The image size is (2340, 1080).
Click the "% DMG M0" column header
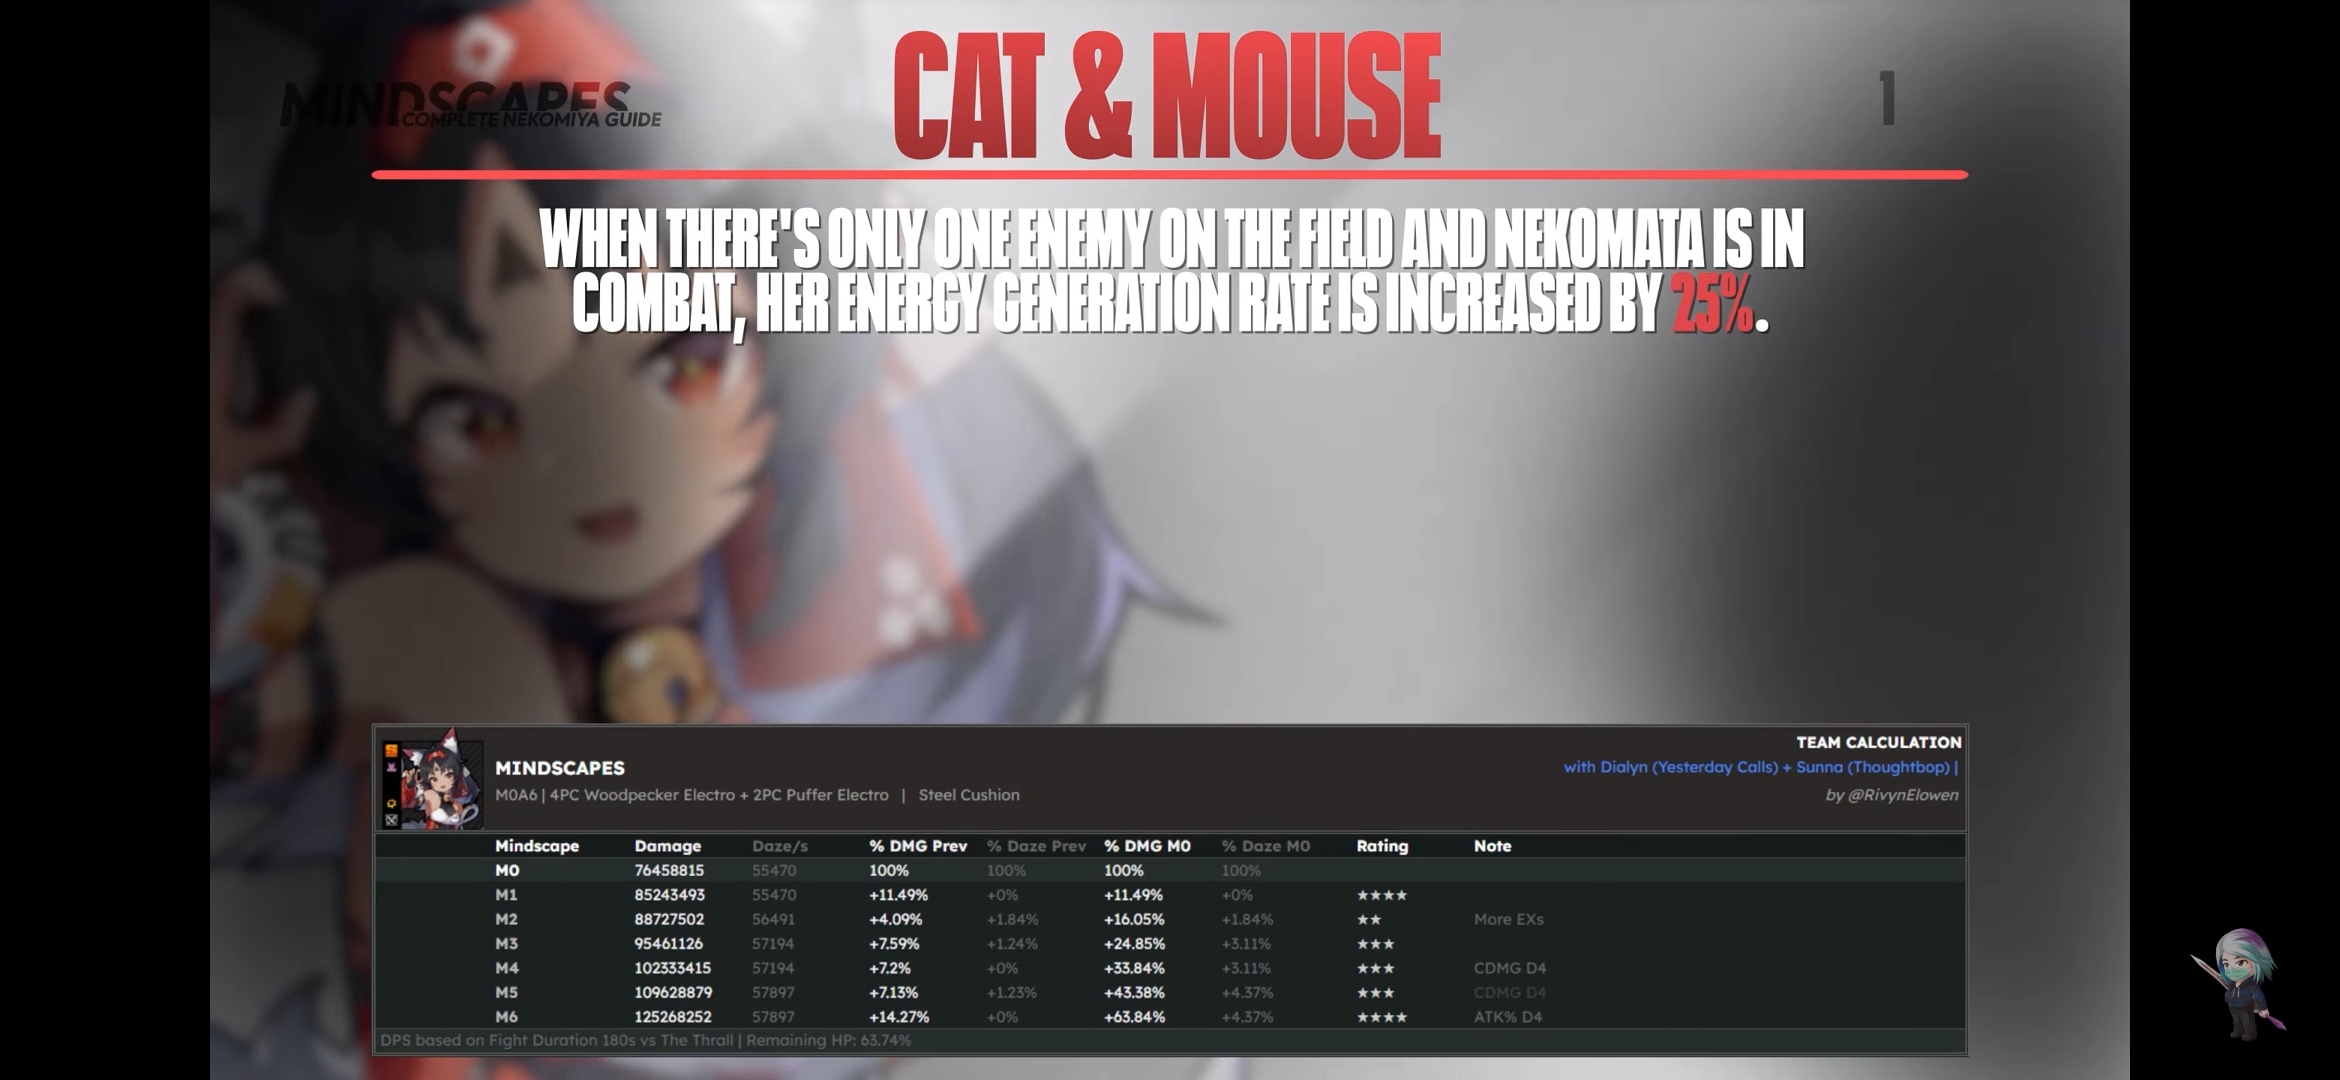(1147, 846)
